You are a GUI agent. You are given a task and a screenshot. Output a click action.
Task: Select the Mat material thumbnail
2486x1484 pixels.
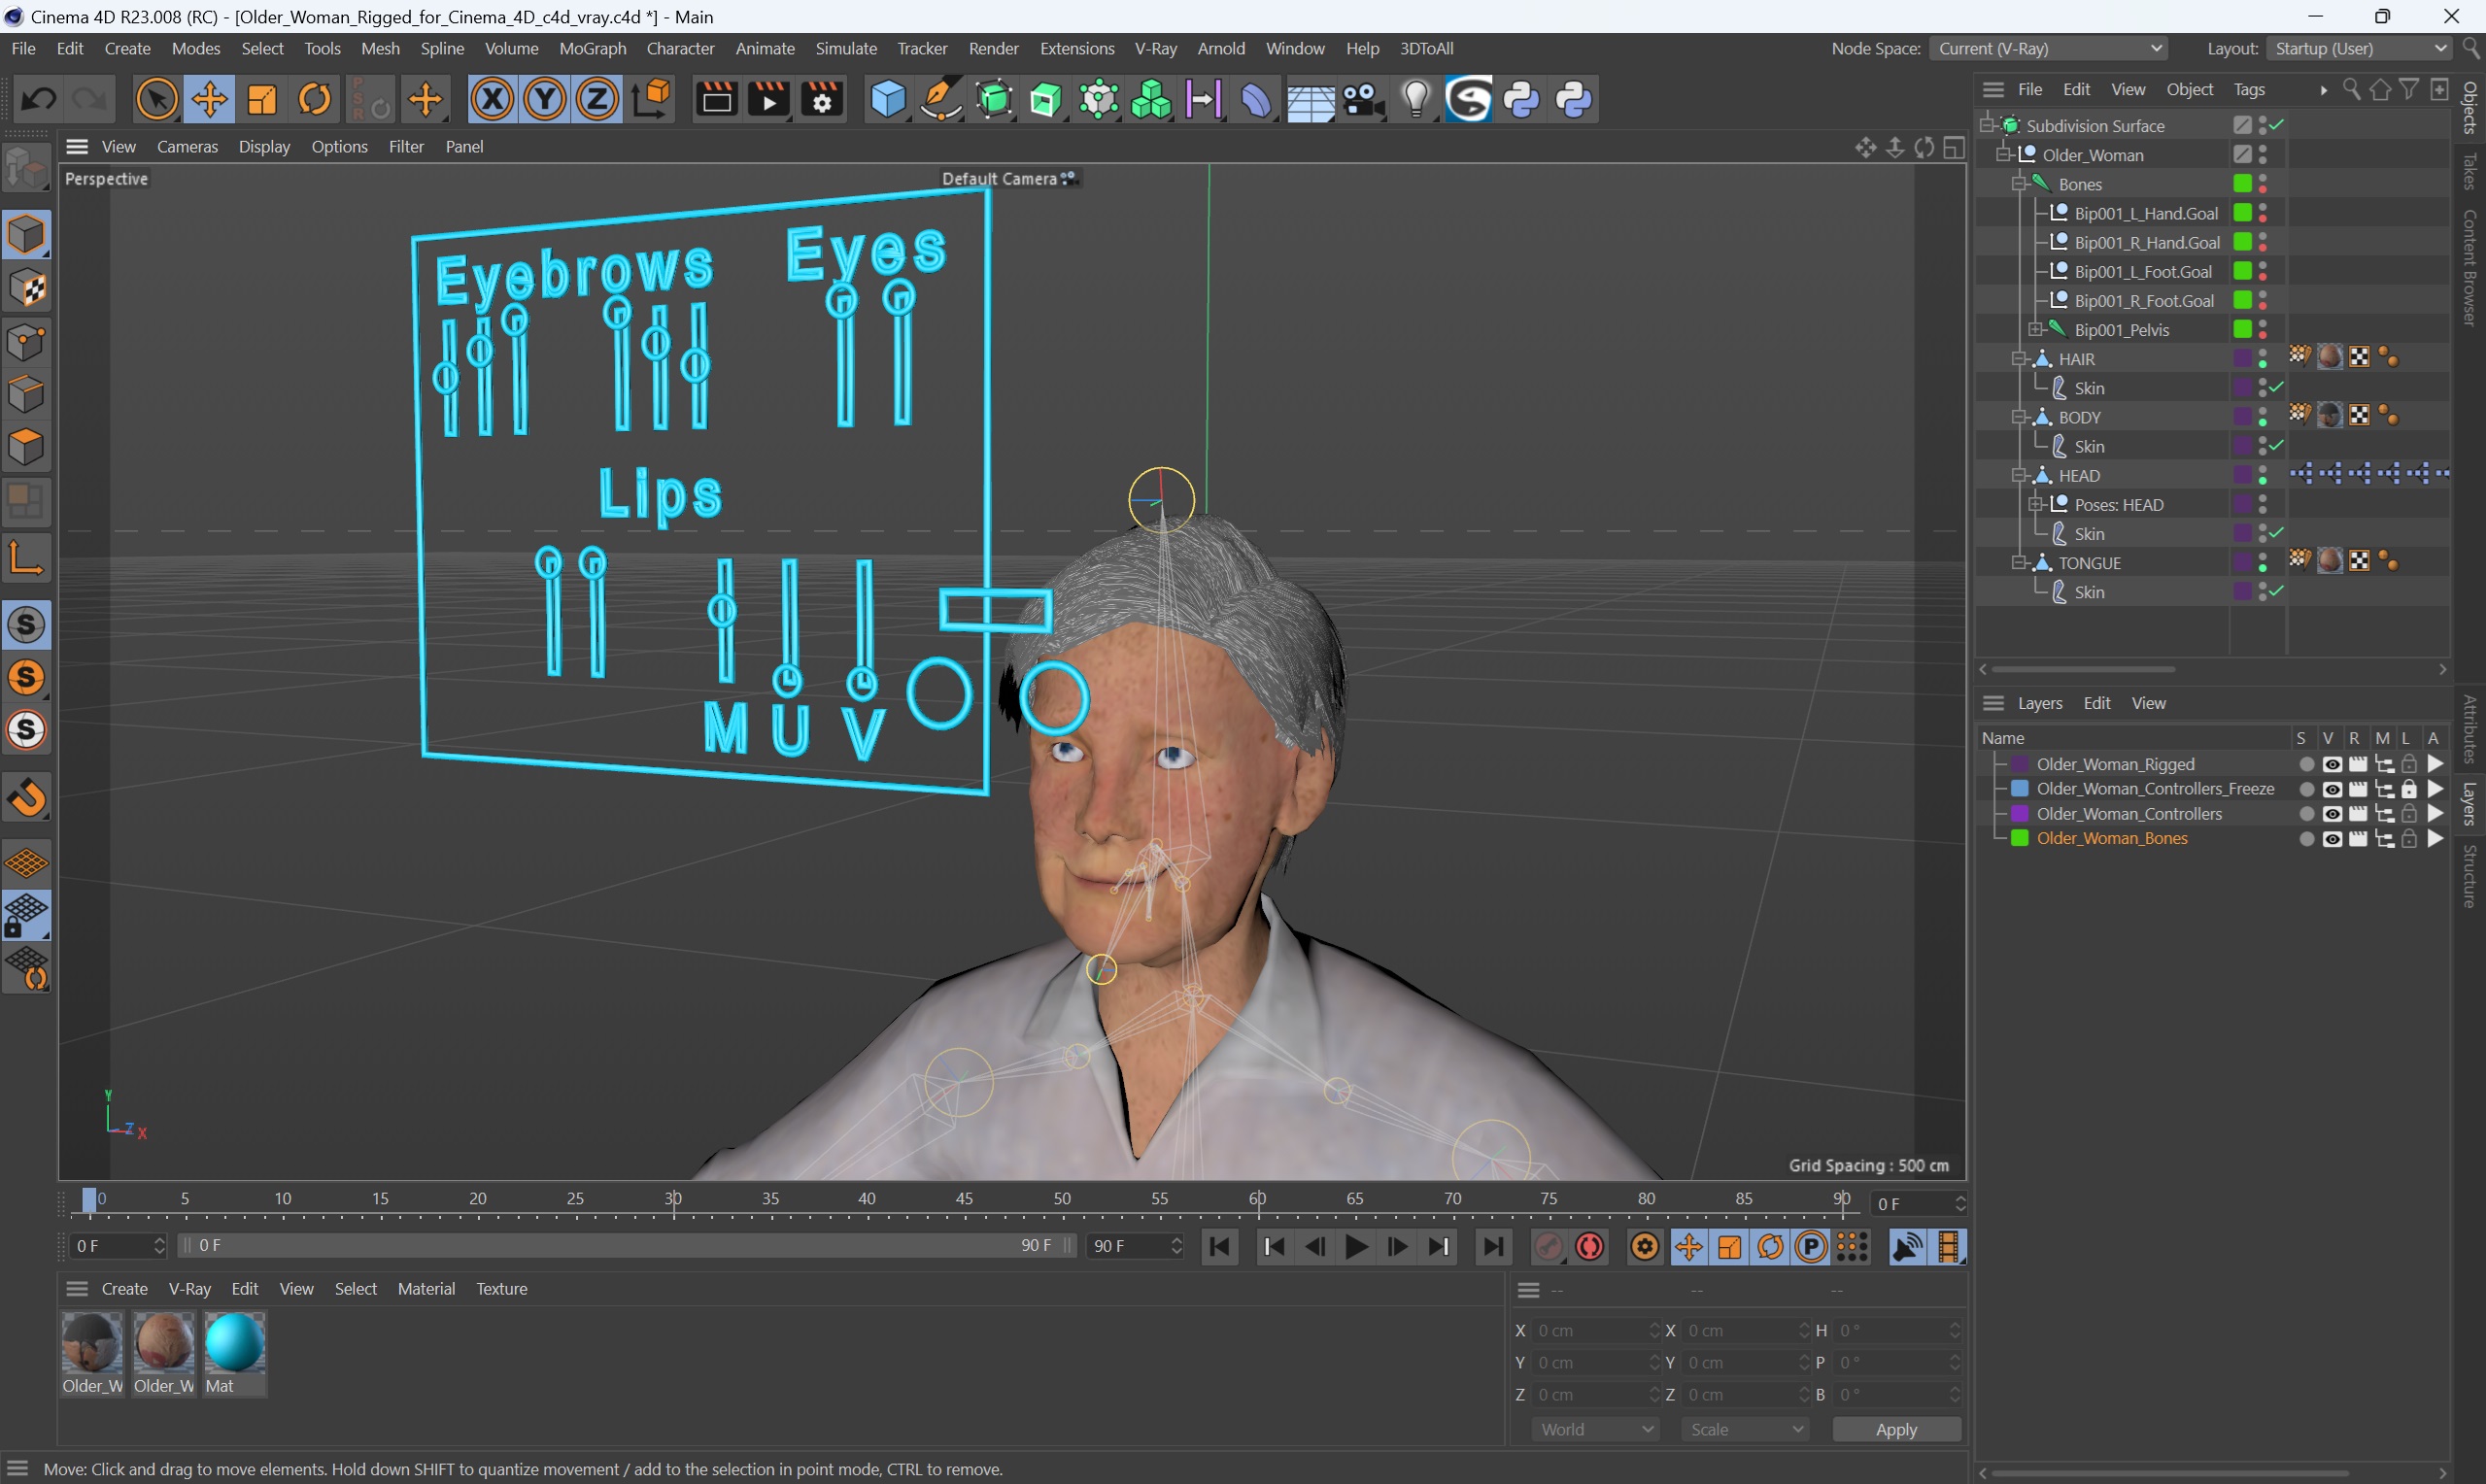231,1344
